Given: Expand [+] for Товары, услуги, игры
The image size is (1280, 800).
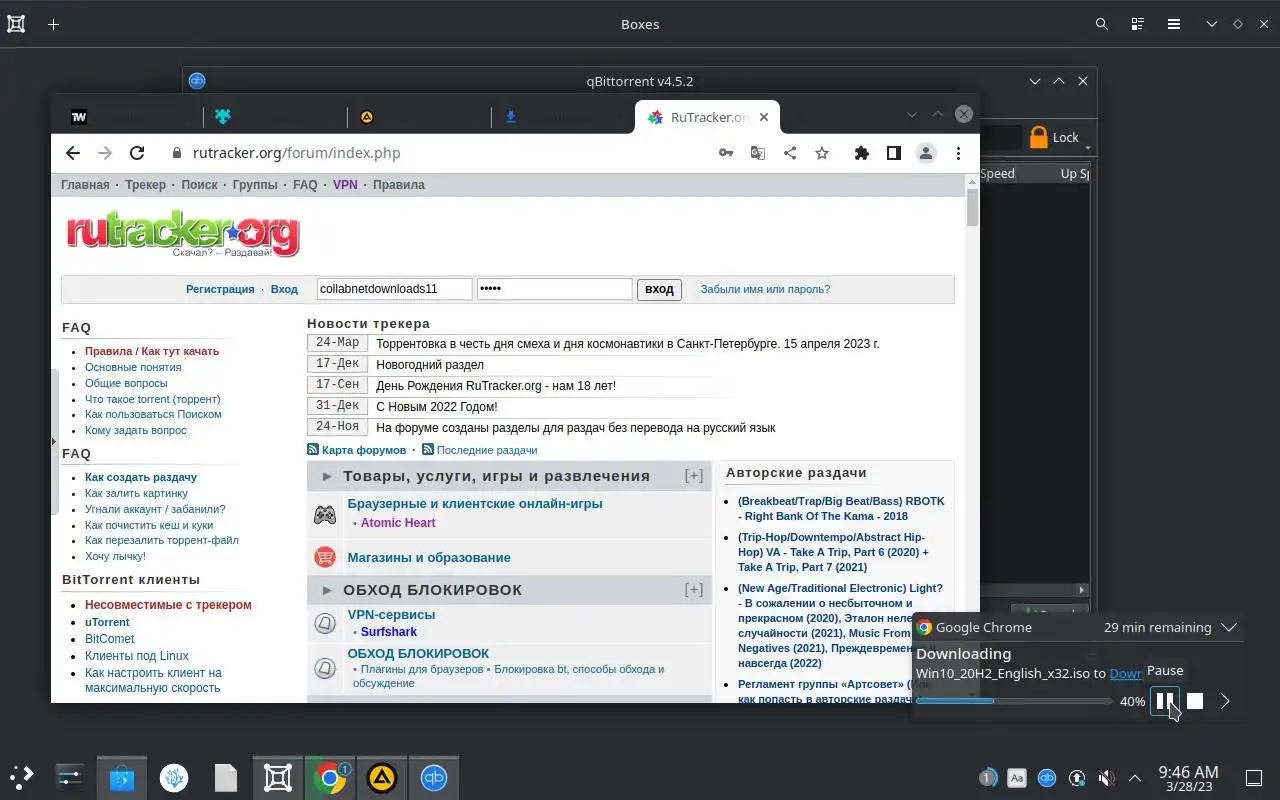Looking at the screenshot, I should point(693,476).
